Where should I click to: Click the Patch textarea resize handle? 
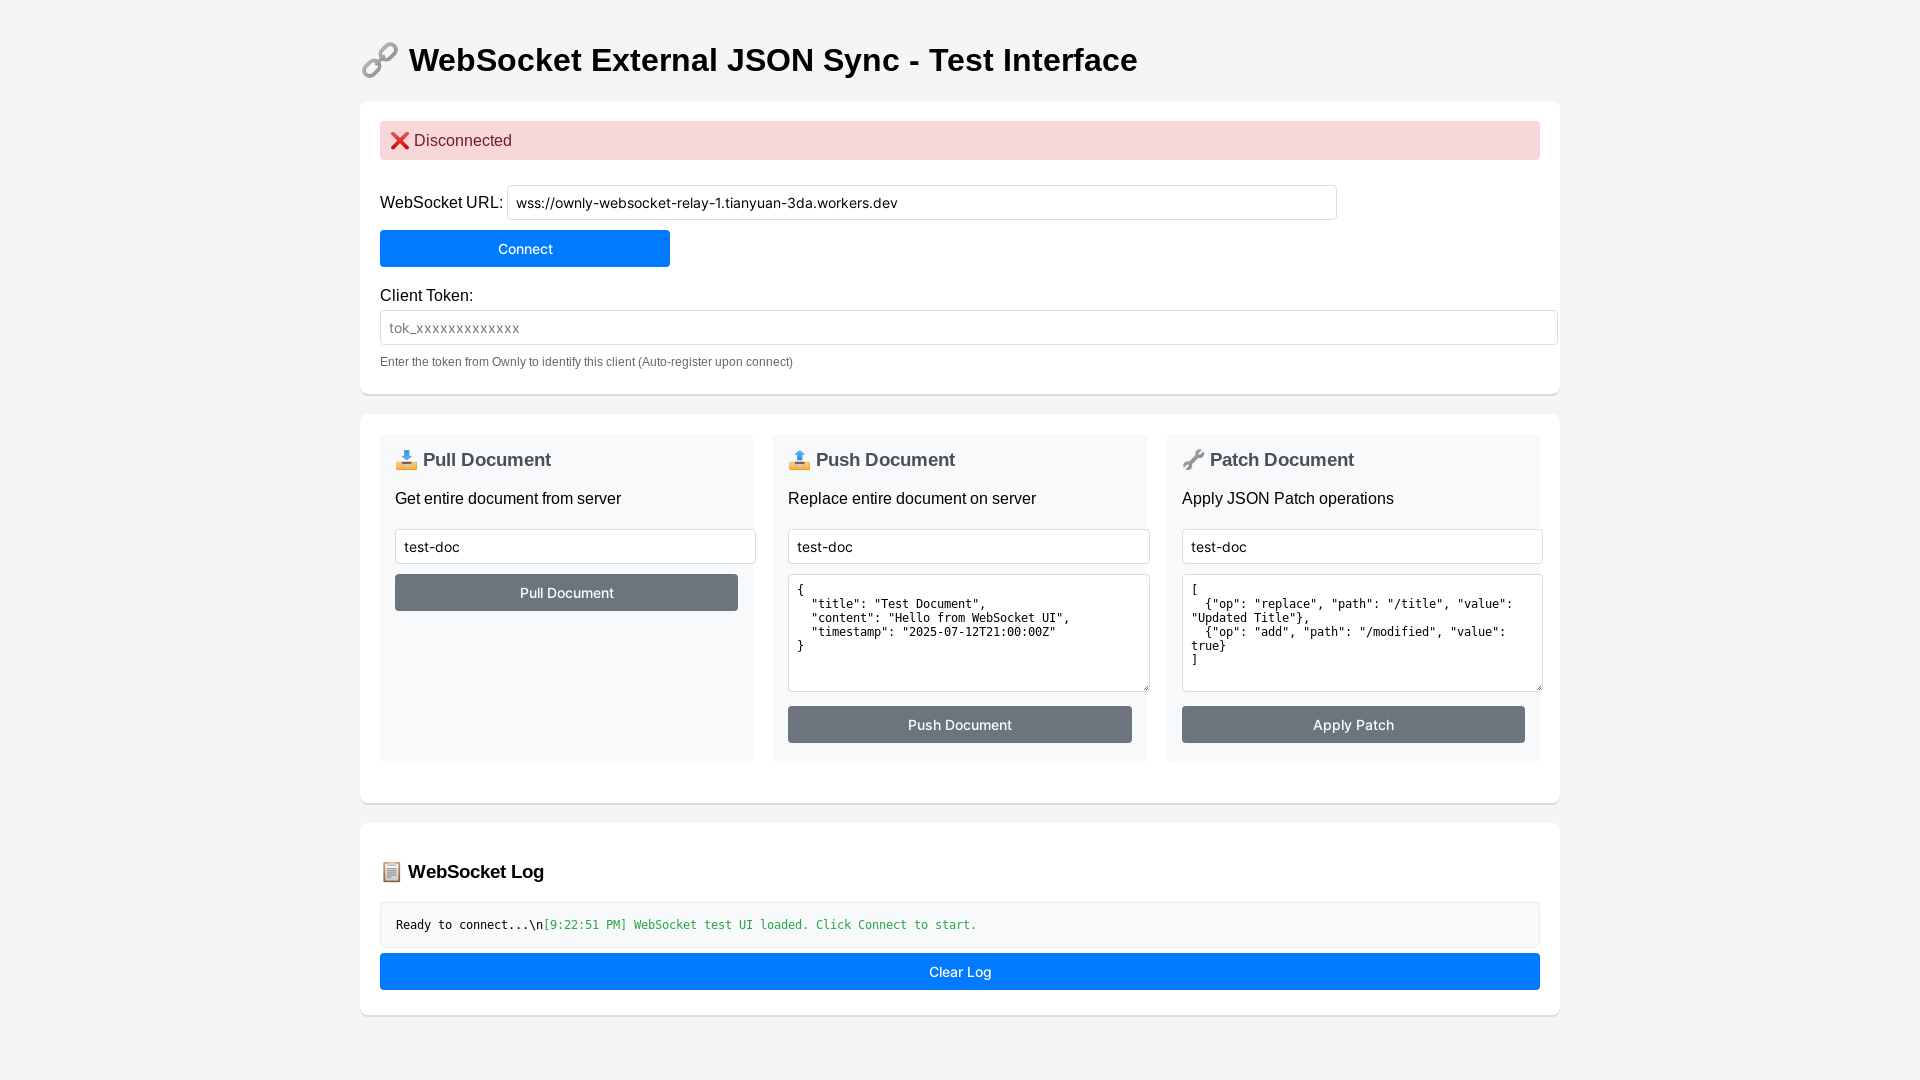pos(1537,686)
